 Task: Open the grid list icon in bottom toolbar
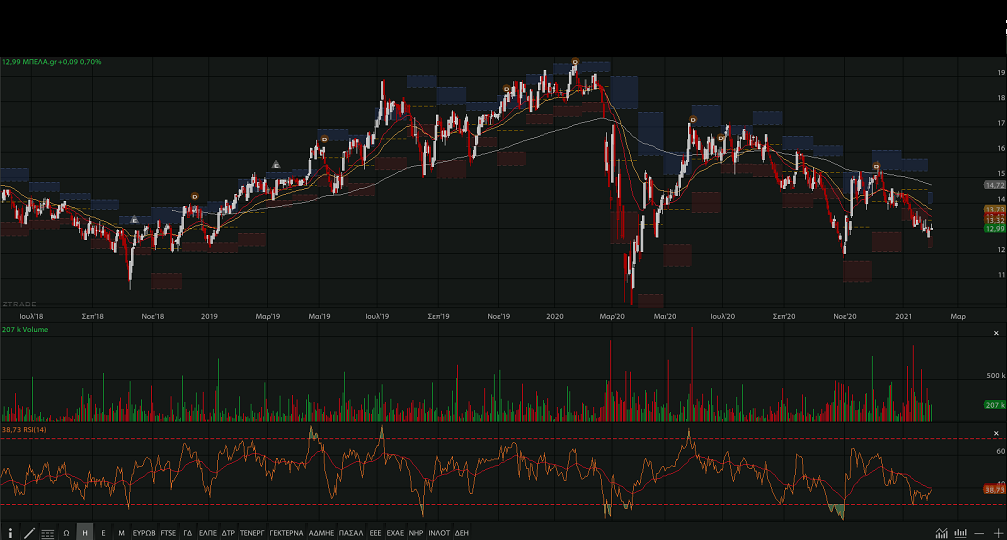point(47,533)
